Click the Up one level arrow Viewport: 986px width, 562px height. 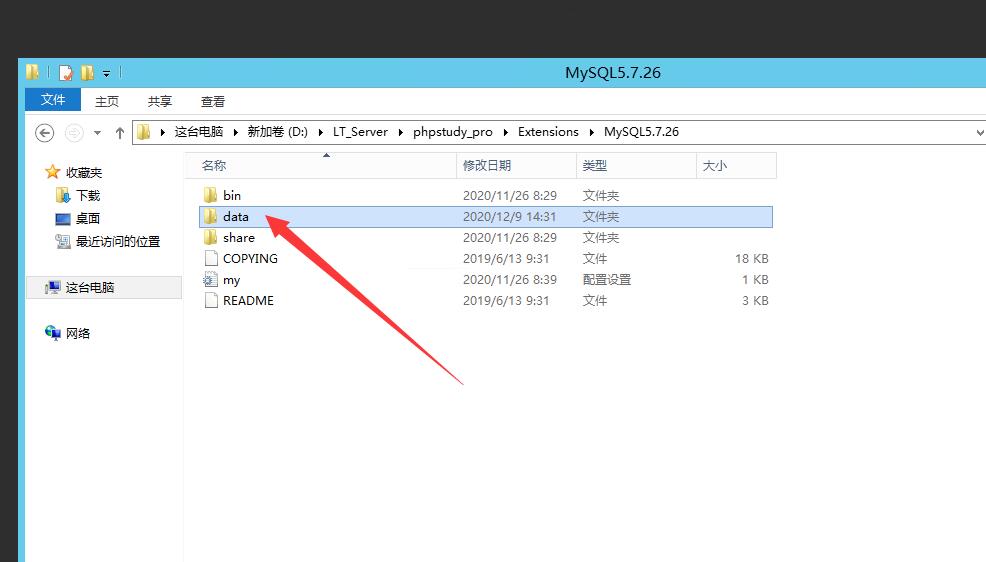pyautogui.click(x=120, y=132)
